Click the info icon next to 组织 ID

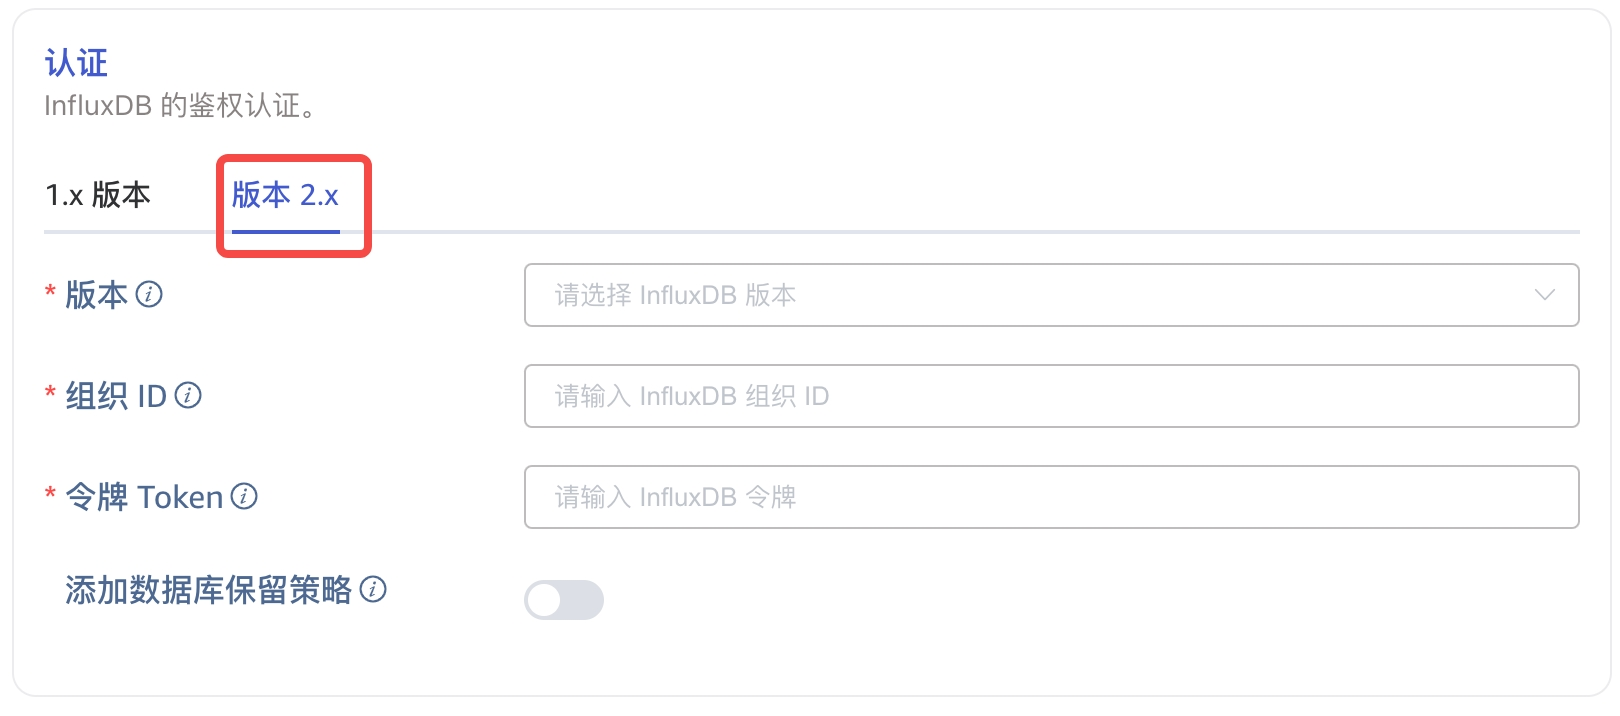[188, 396]
